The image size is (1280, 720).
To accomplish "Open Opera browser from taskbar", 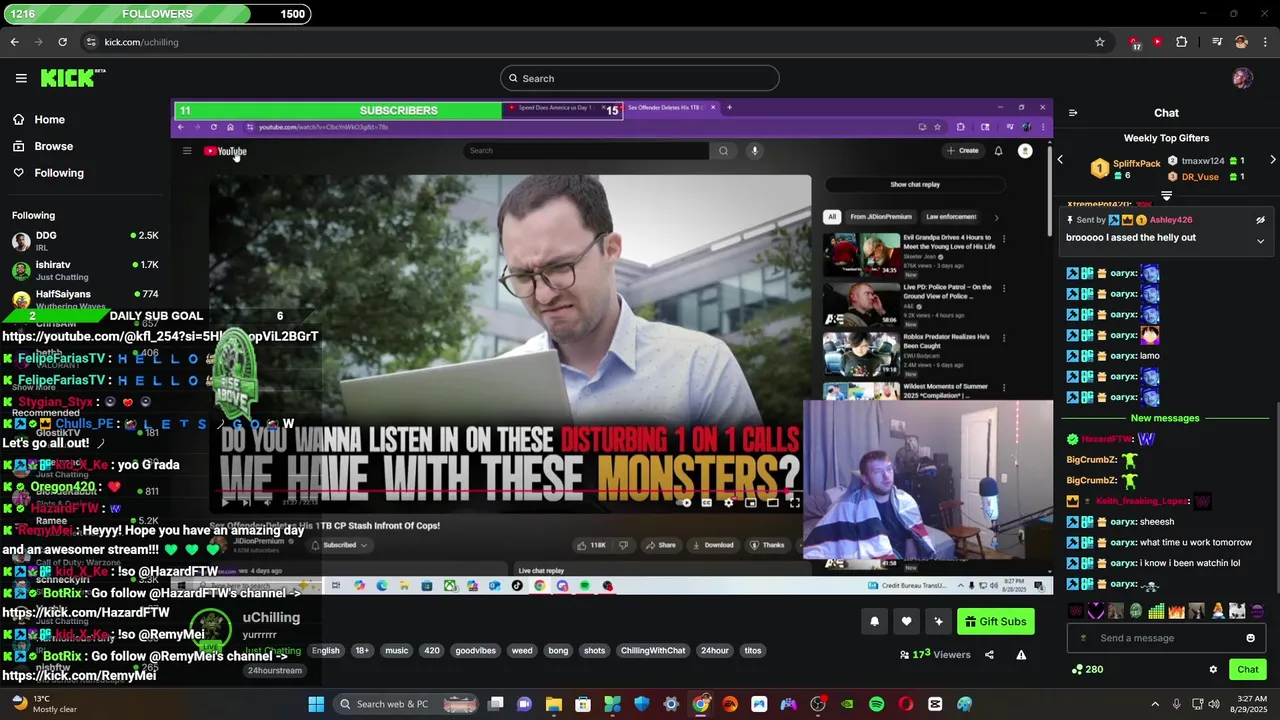I will coord(905,704).
